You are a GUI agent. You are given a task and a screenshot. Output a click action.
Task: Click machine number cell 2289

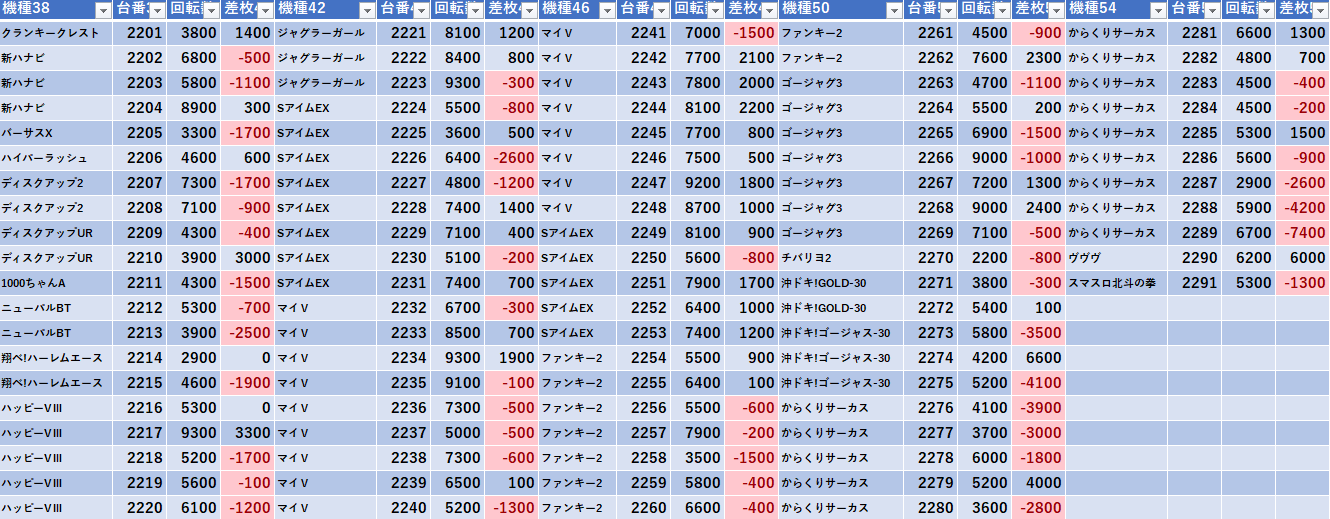[1195, 233]
